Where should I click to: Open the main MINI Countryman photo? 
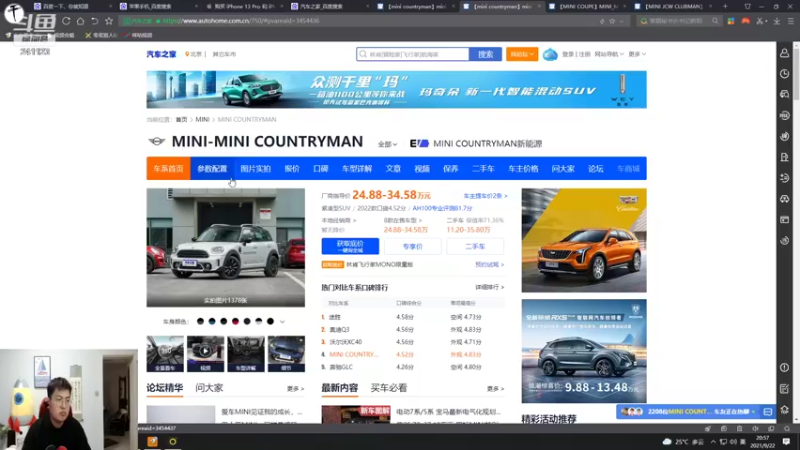point(226,247)
